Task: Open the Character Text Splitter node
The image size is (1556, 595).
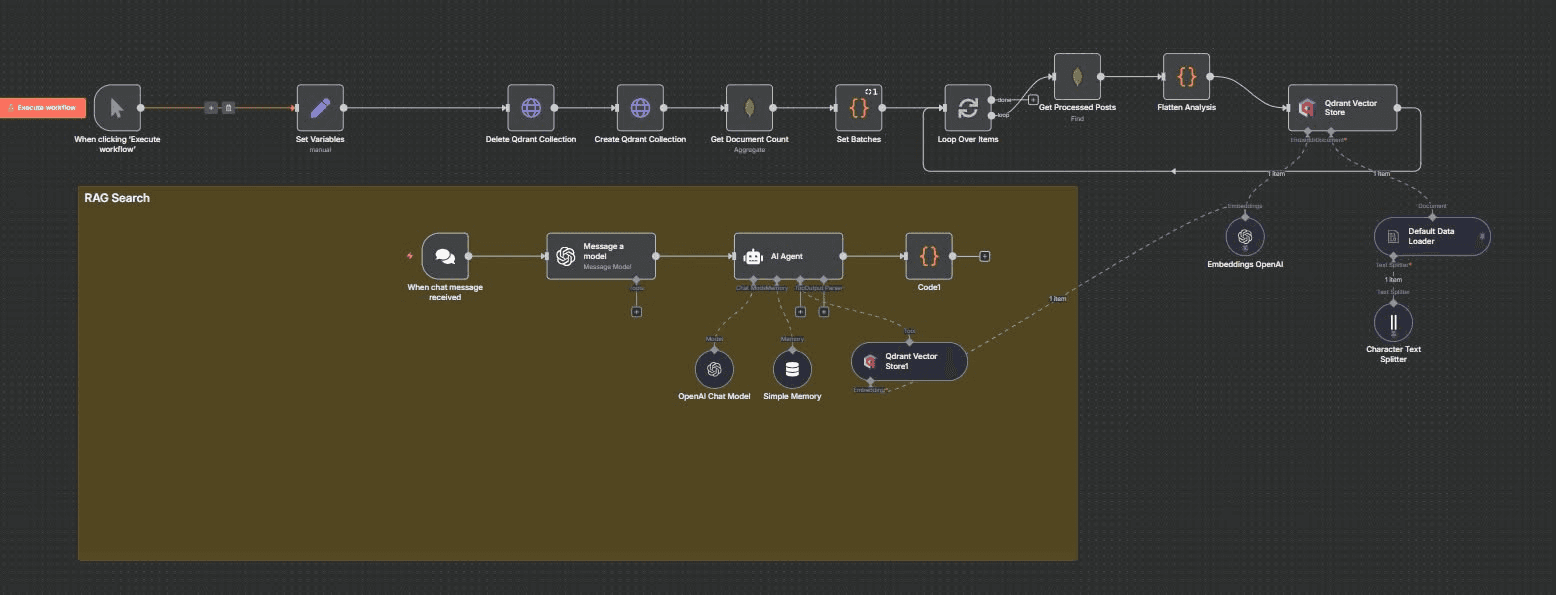Action: pos(1393,323)
